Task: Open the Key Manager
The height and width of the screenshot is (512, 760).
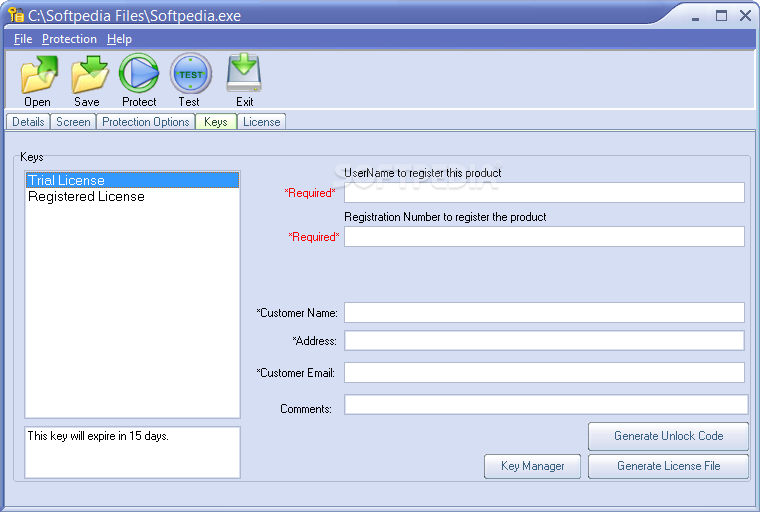Action: click(532, 466)
